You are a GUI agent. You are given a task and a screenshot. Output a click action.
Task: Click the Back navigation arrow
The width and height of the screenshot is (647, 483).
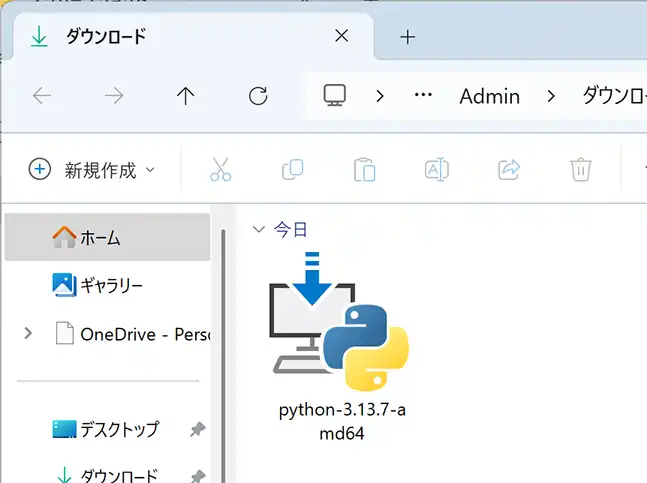pyautogui.click(x=42, y=96)
